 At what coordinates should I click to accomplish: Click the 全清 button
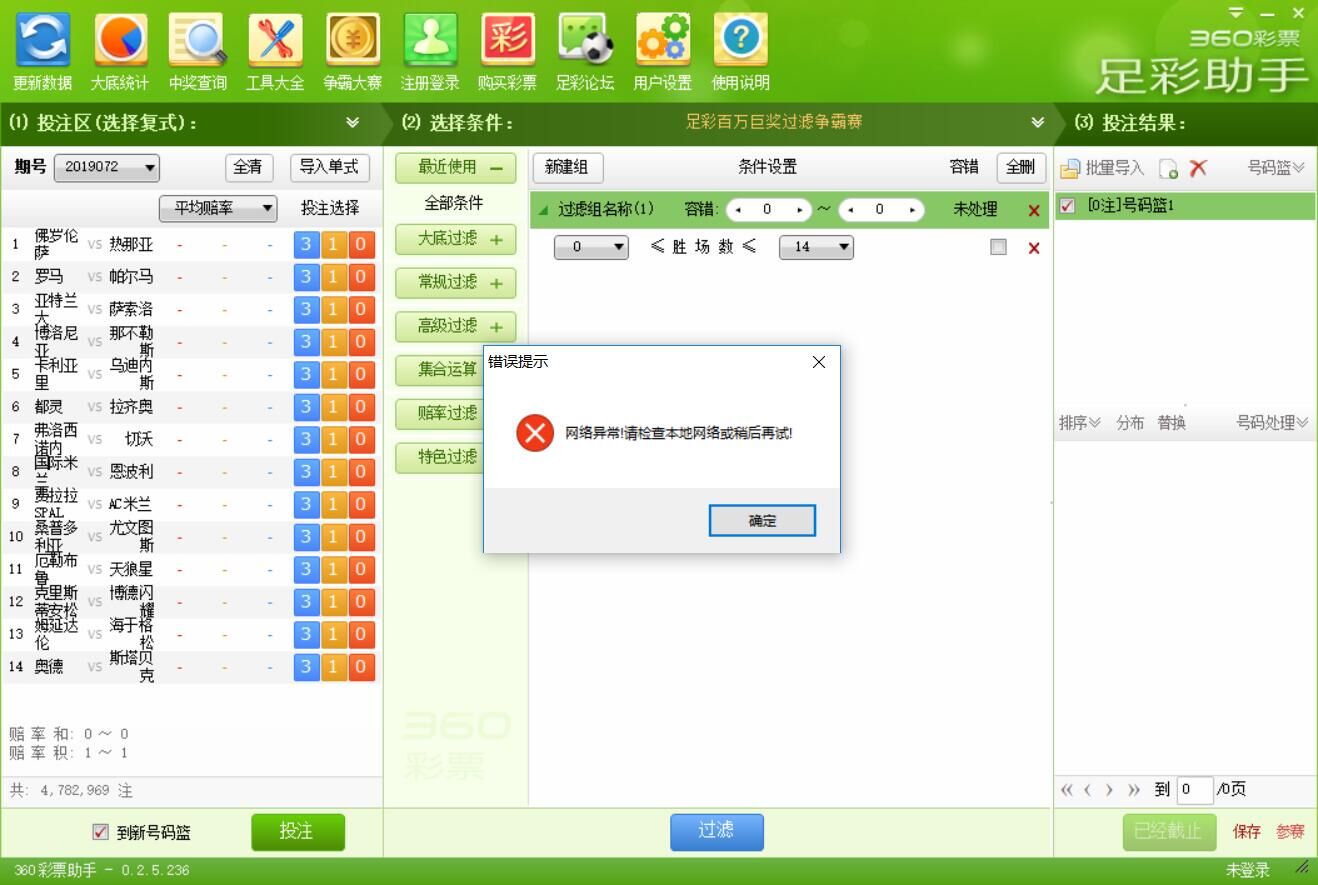coord(247,167)
